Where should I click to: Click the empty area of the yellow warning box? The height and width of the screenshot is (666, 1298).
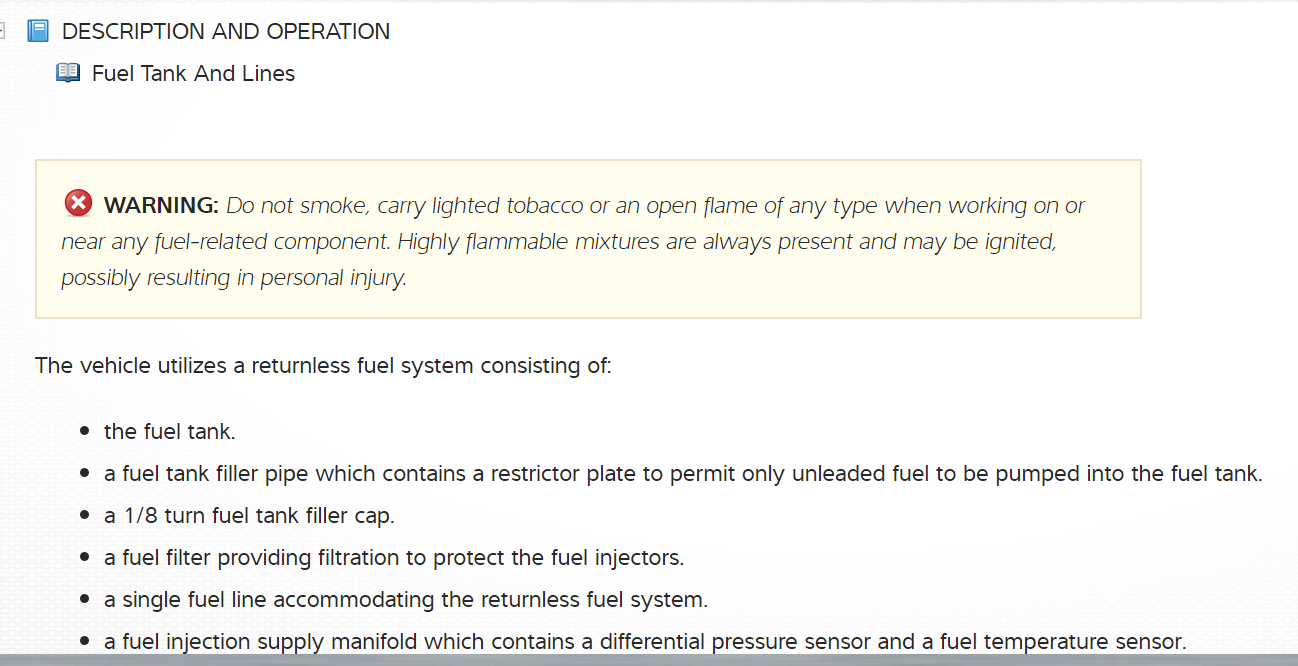pyautogui.click(x=800, y=290)
